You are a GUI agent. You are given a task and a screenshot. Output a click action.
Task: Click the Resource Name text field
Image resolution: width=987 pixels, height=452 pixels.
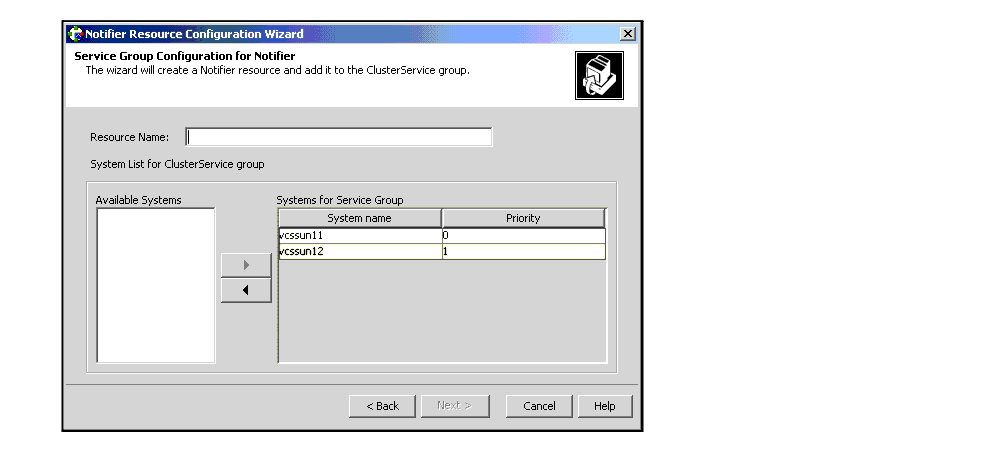click(339, 137)
